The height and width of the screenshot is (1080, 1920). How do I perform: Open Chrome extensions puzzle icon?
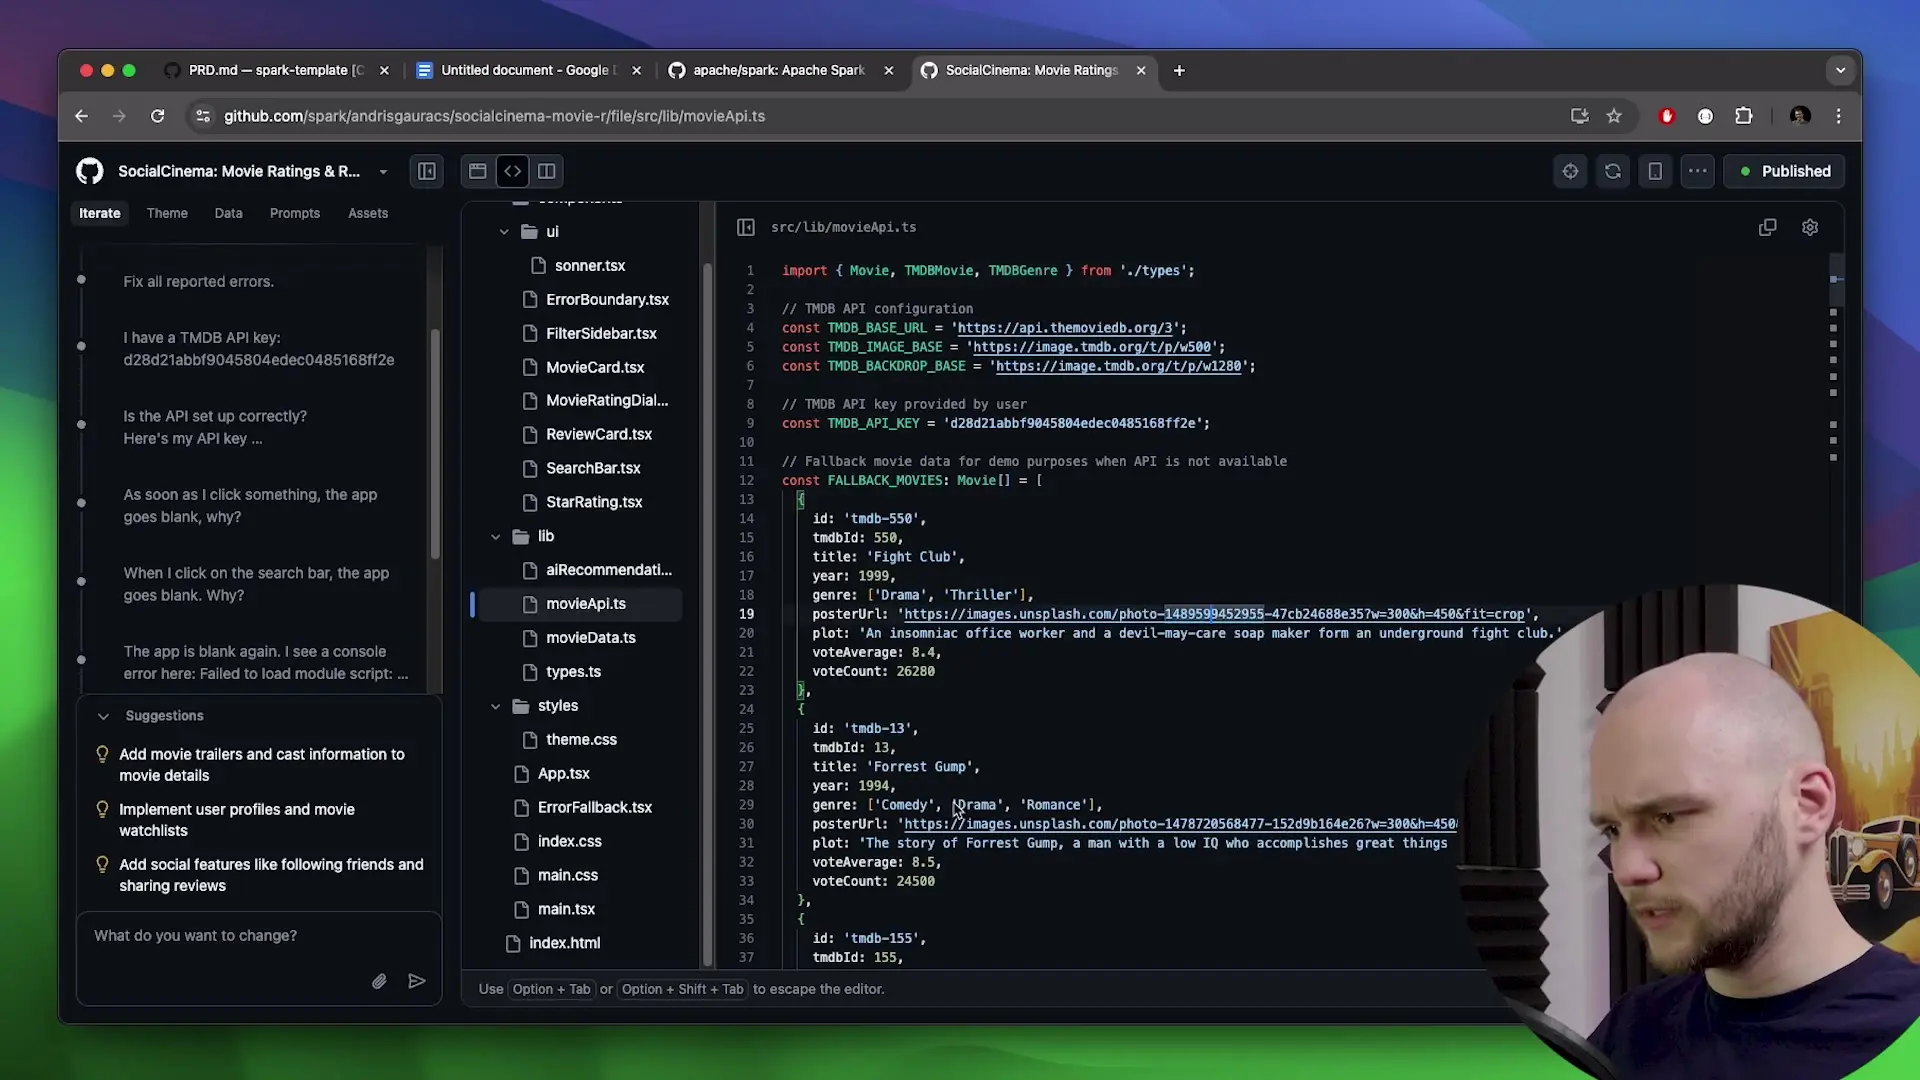1744,116
